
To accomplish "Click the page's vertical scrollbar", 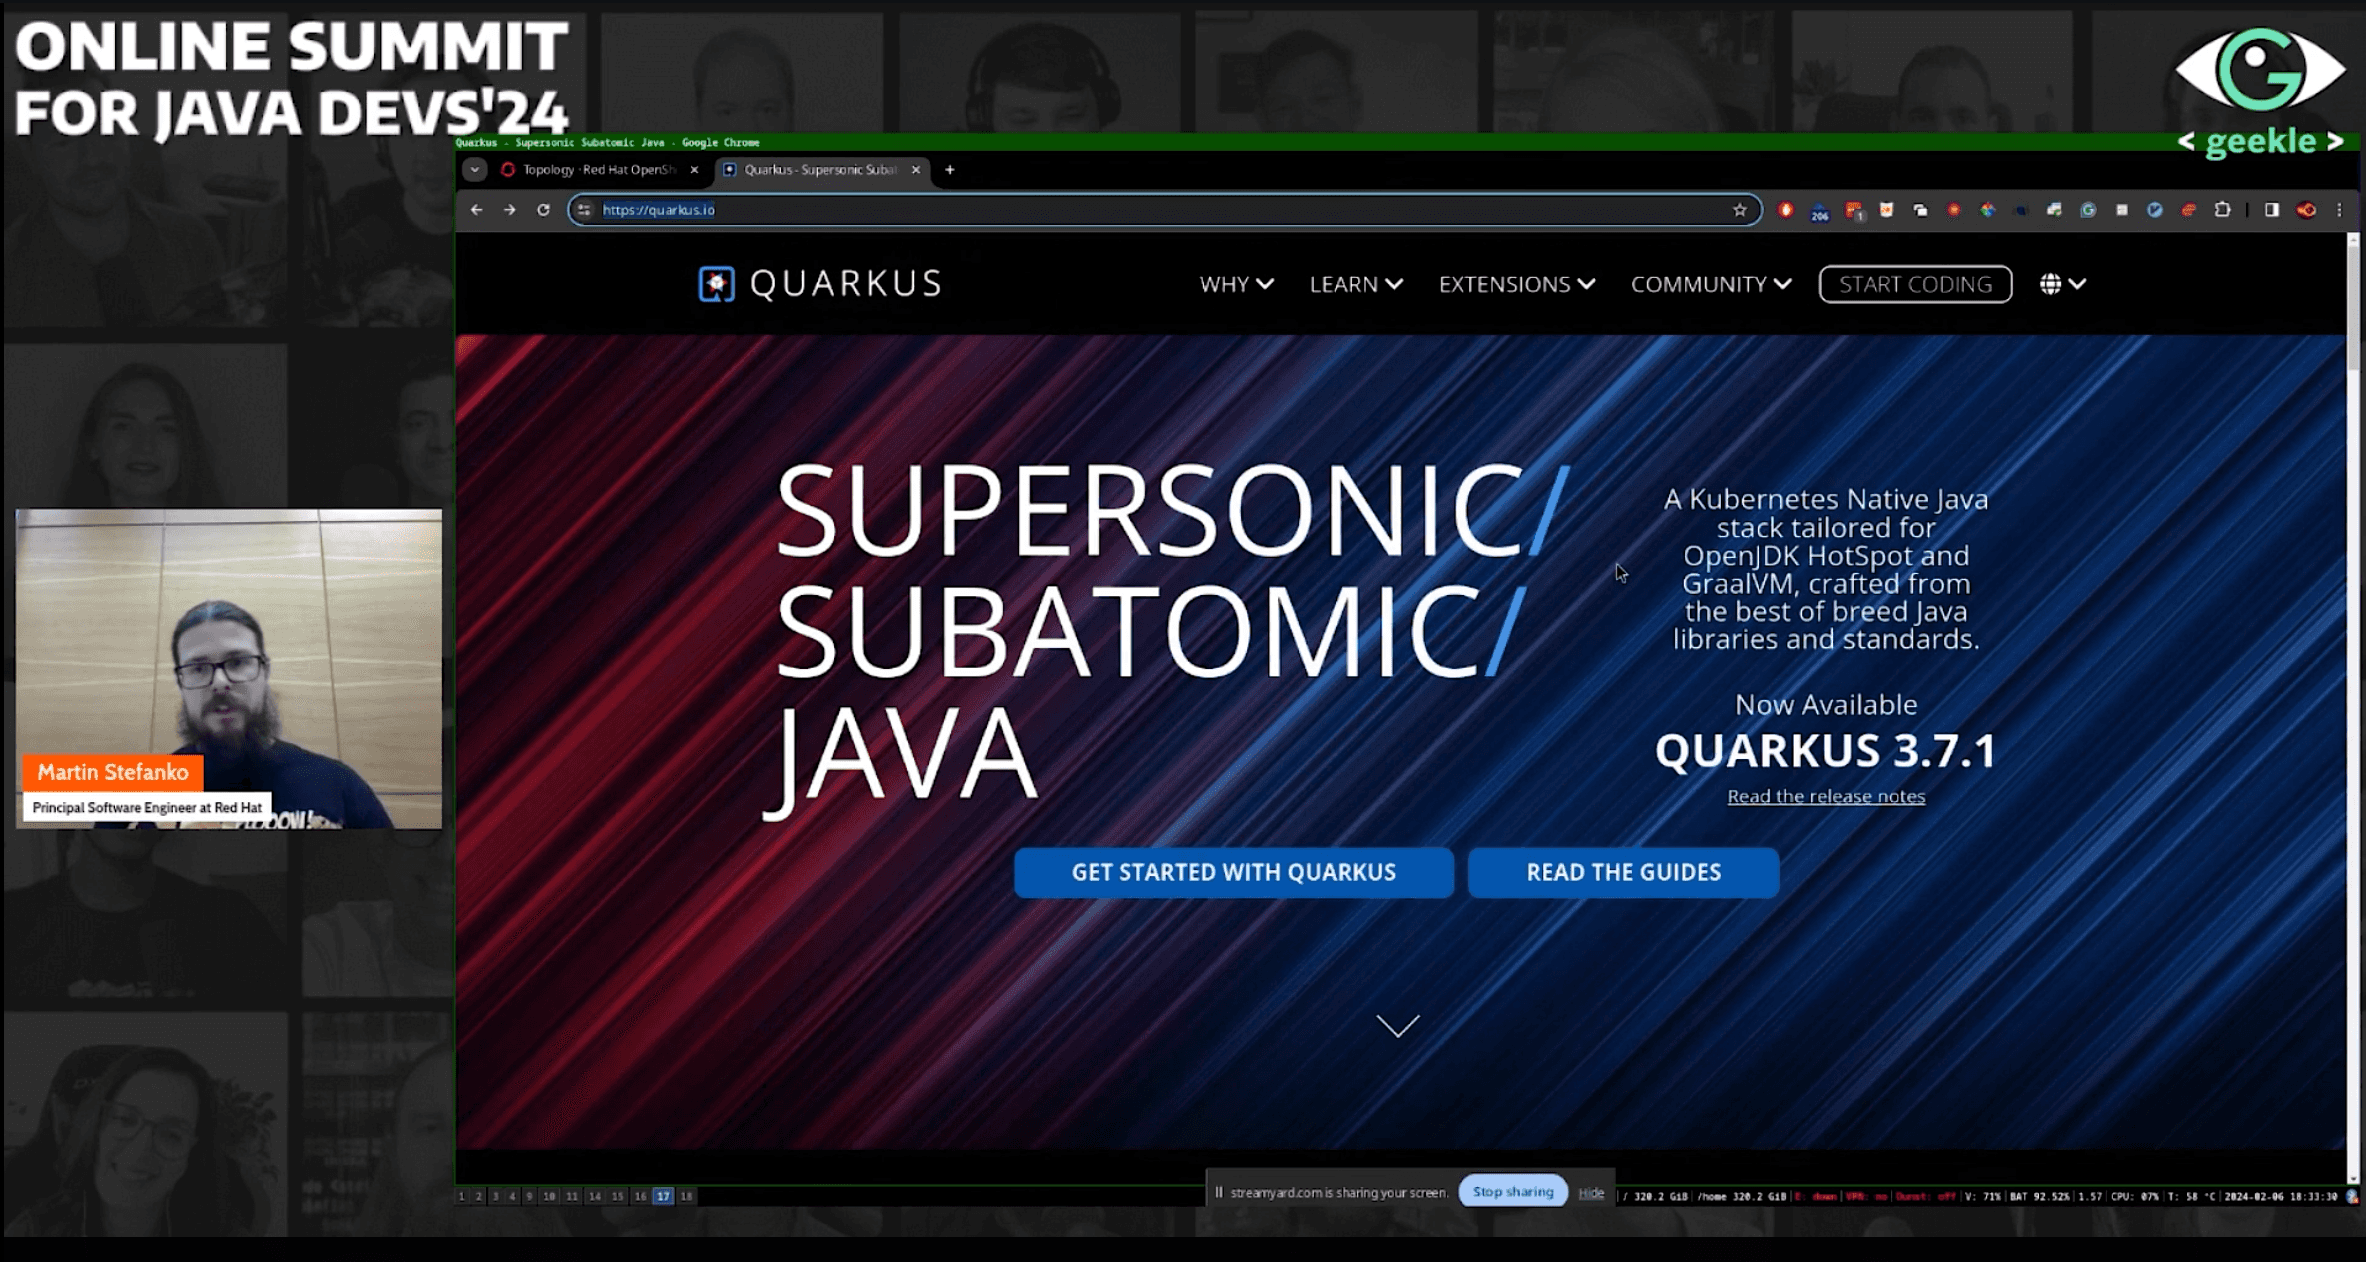I will pos(2353,709).
